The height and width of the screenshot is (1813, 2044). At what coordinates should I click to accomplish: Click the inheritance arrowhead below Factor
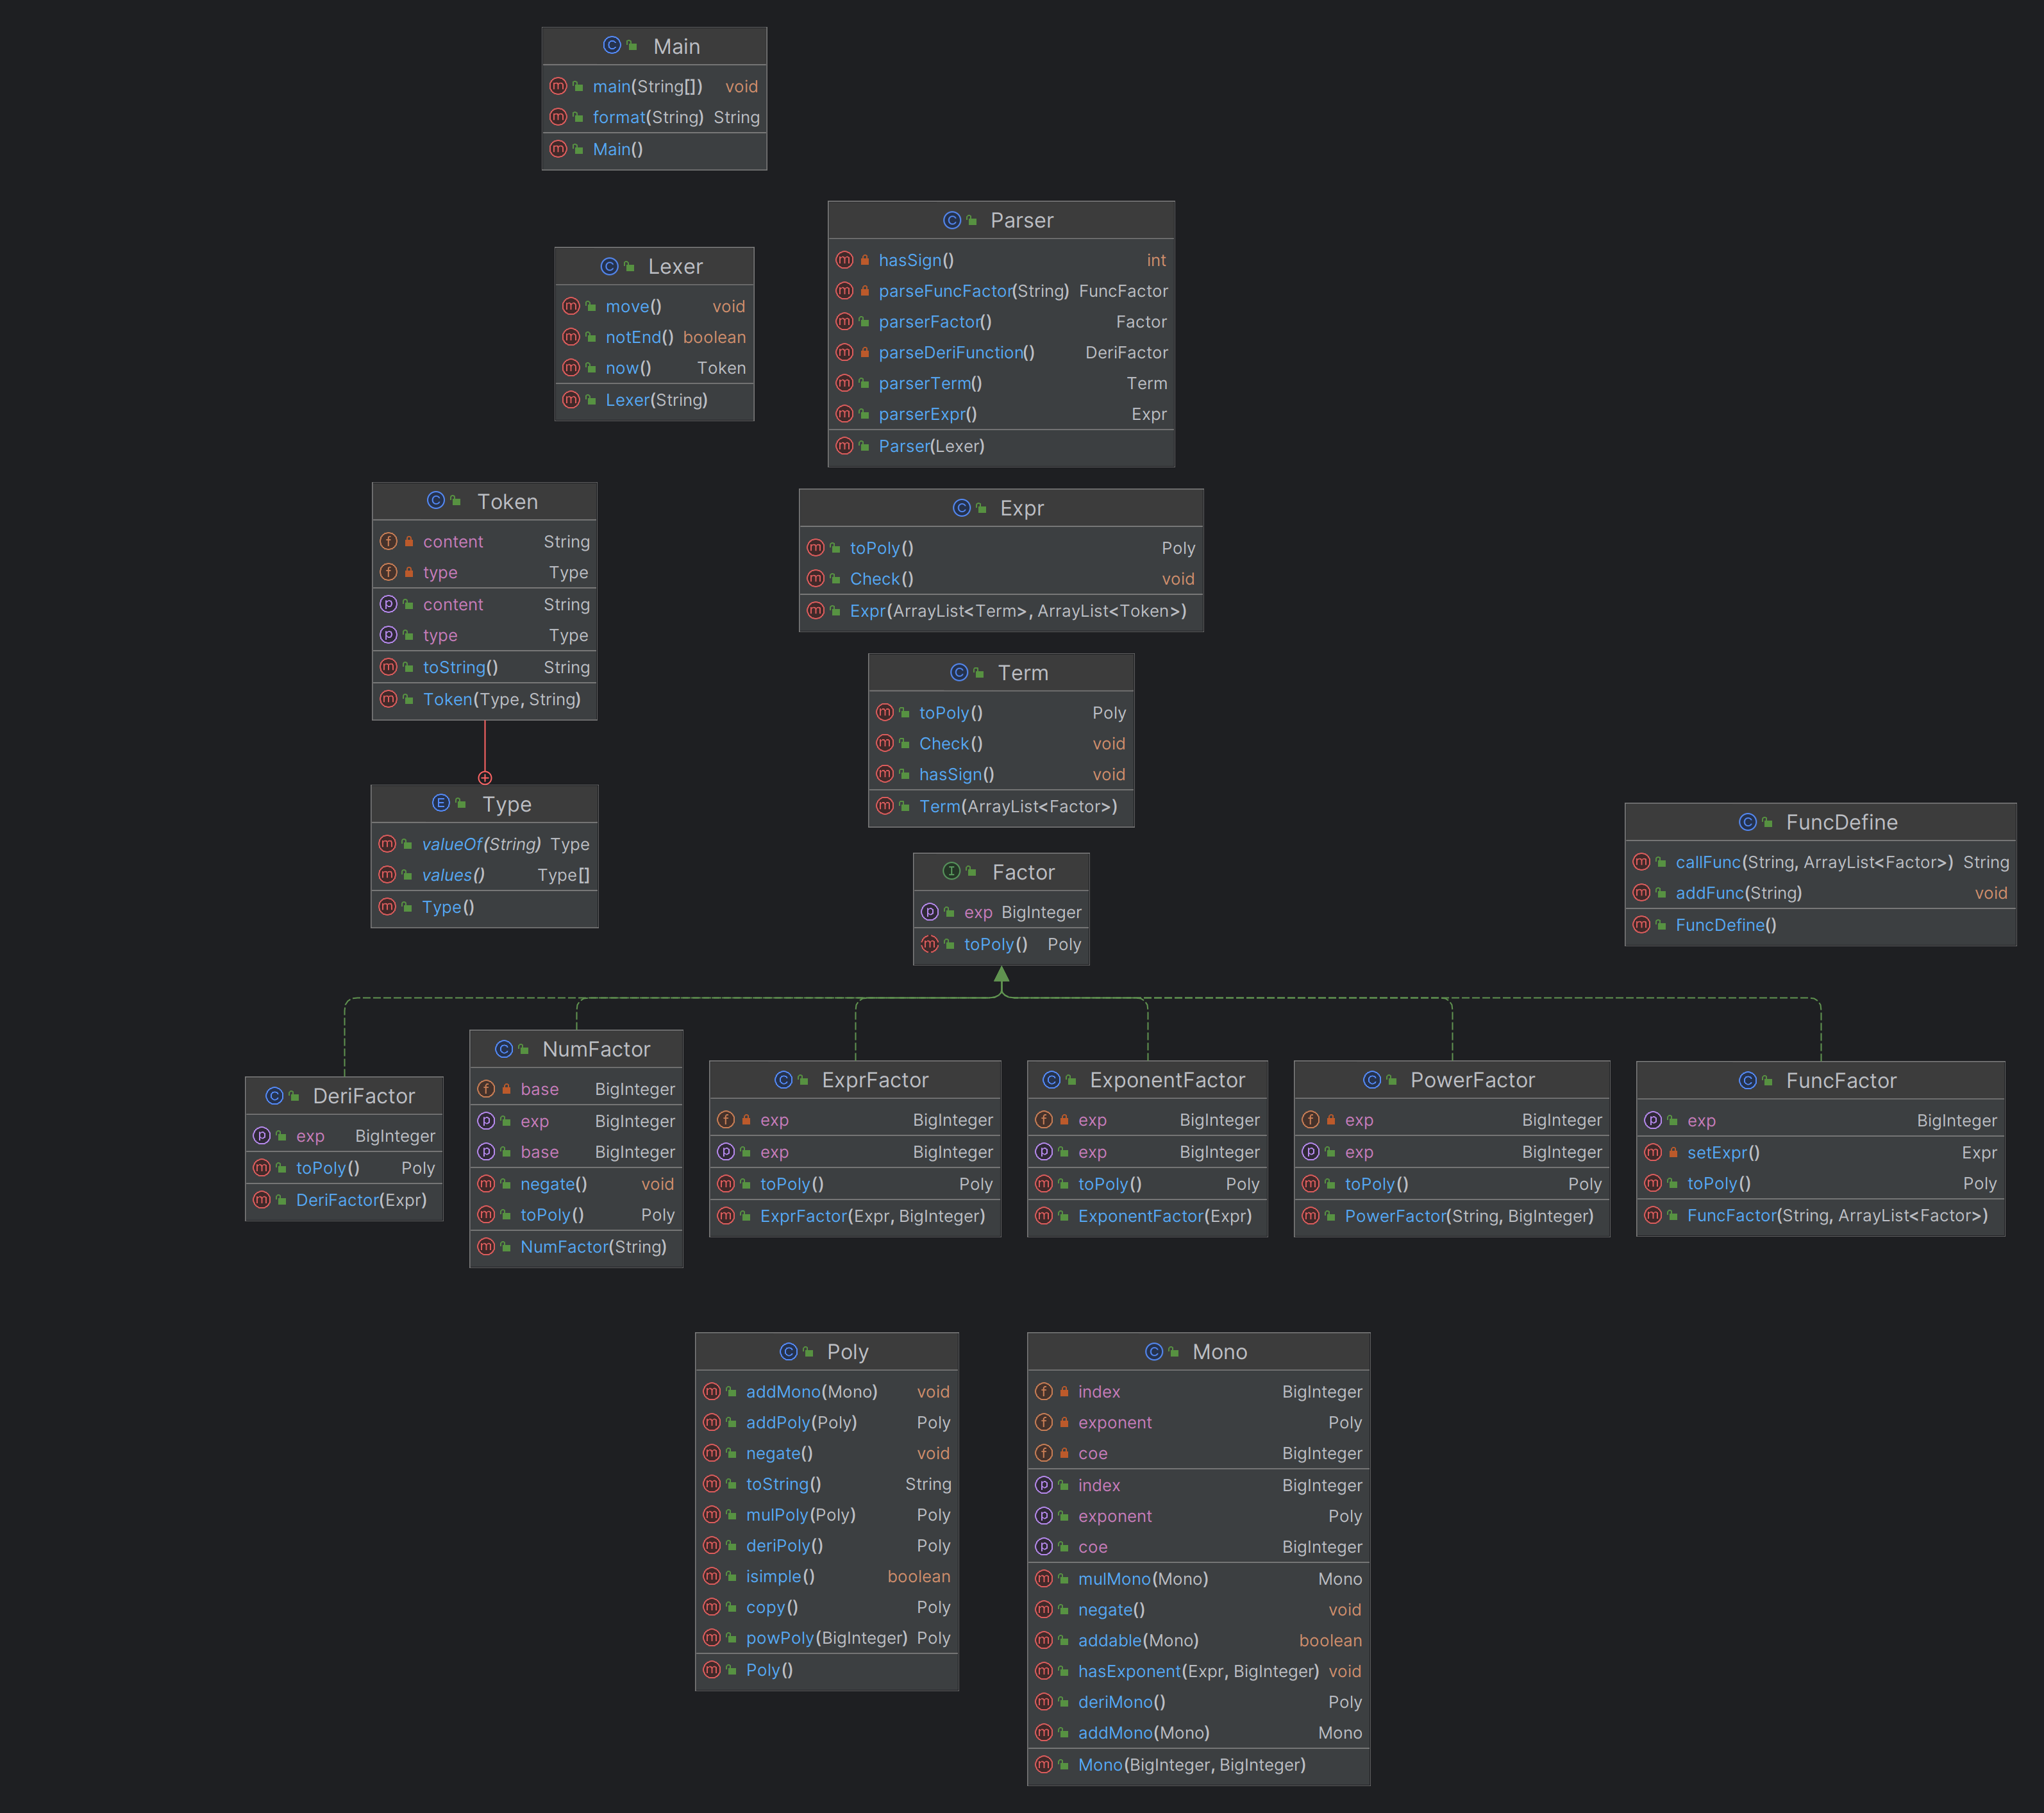click(1001, 974)
